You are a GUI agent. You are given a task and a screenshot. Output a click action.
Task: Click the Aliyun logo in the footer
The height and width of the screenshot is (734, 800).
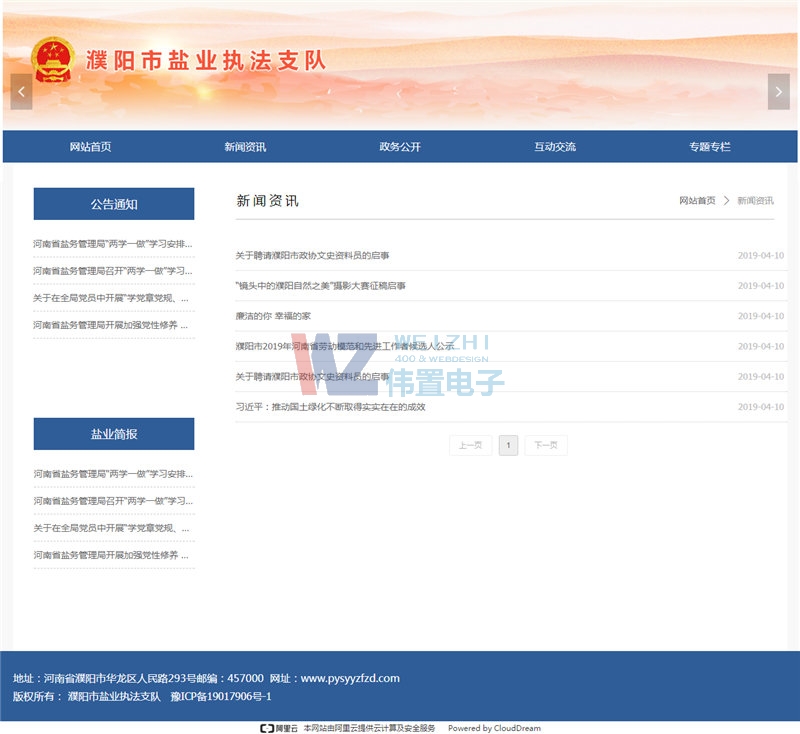pyautogui.click(x=278, y=728)
